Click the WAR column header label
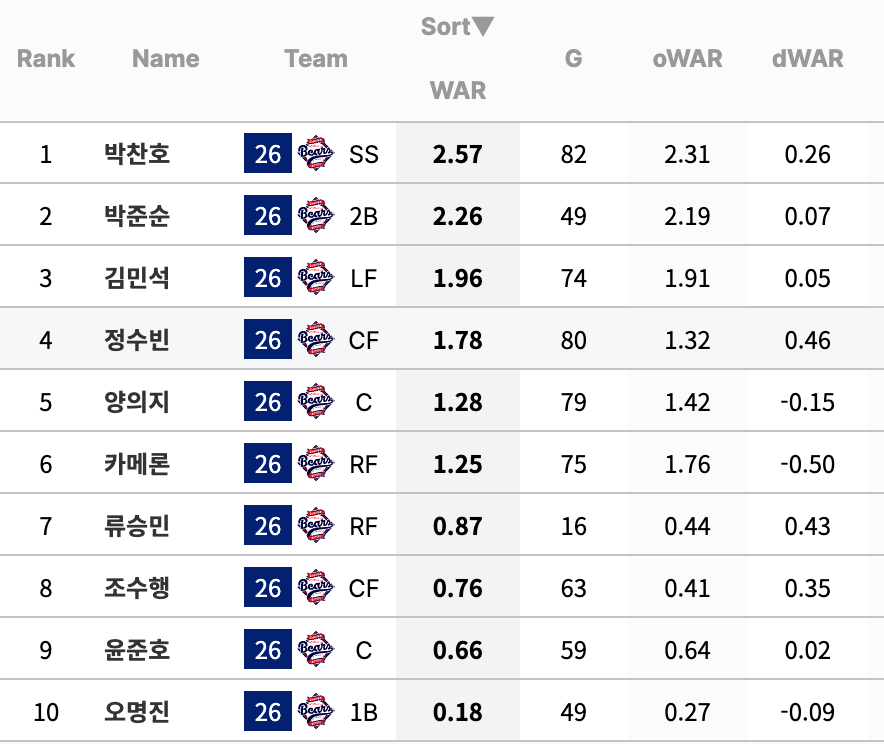The image size is (884, 744). [458, 90]
